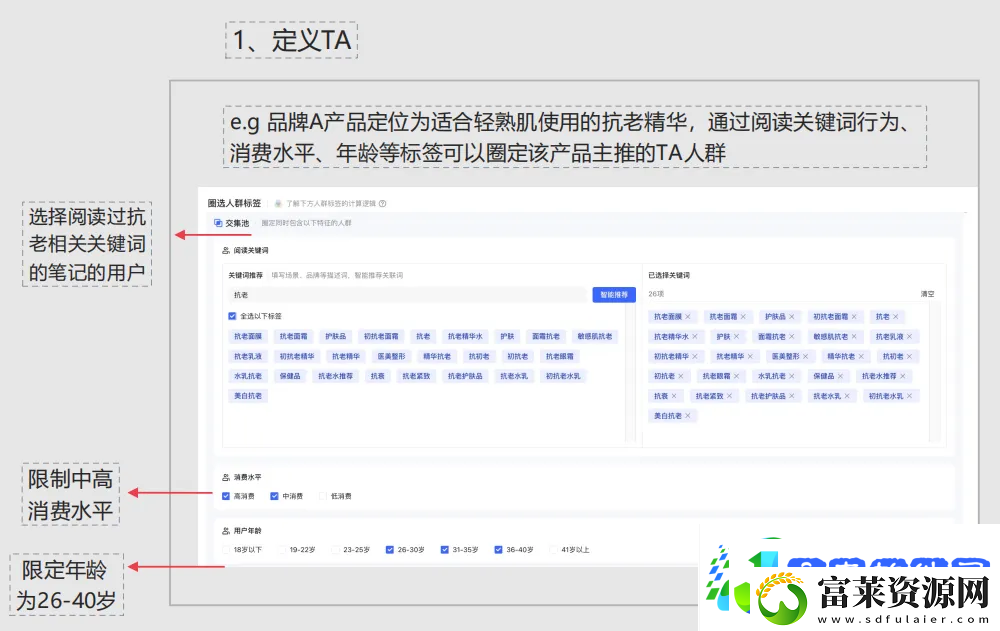Remove selected keyword 敏感肌抗老 via its X
Screen dimensions: 1000x631
(854, 336)
